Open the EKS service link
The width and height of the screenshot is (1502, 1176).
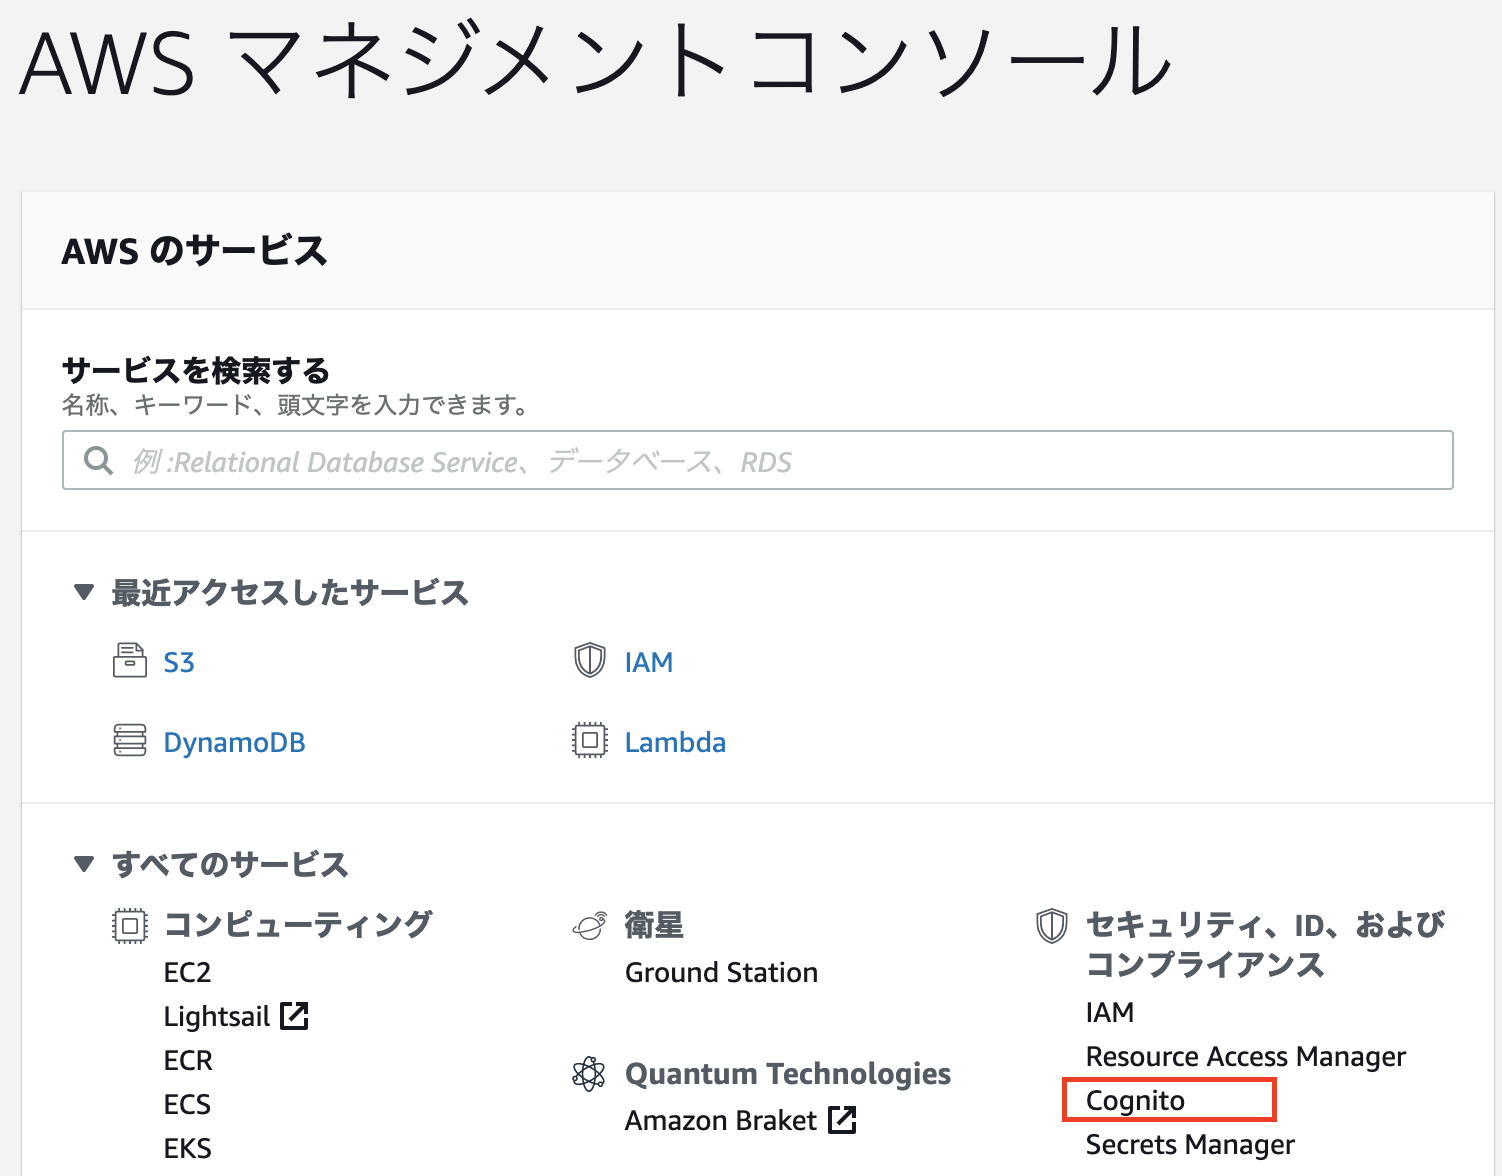[188, 1148]
